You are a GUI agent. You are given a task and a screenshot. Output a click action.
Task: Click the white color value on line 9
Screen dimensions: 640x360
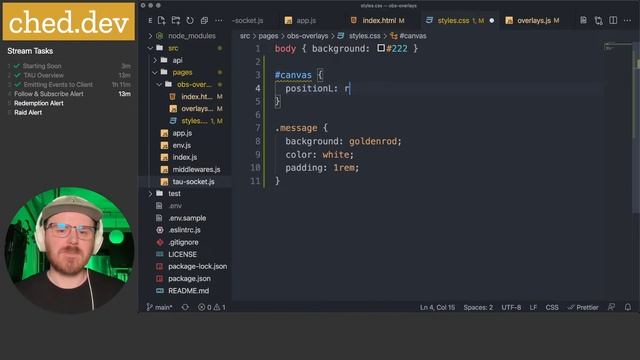click(336, 155)
